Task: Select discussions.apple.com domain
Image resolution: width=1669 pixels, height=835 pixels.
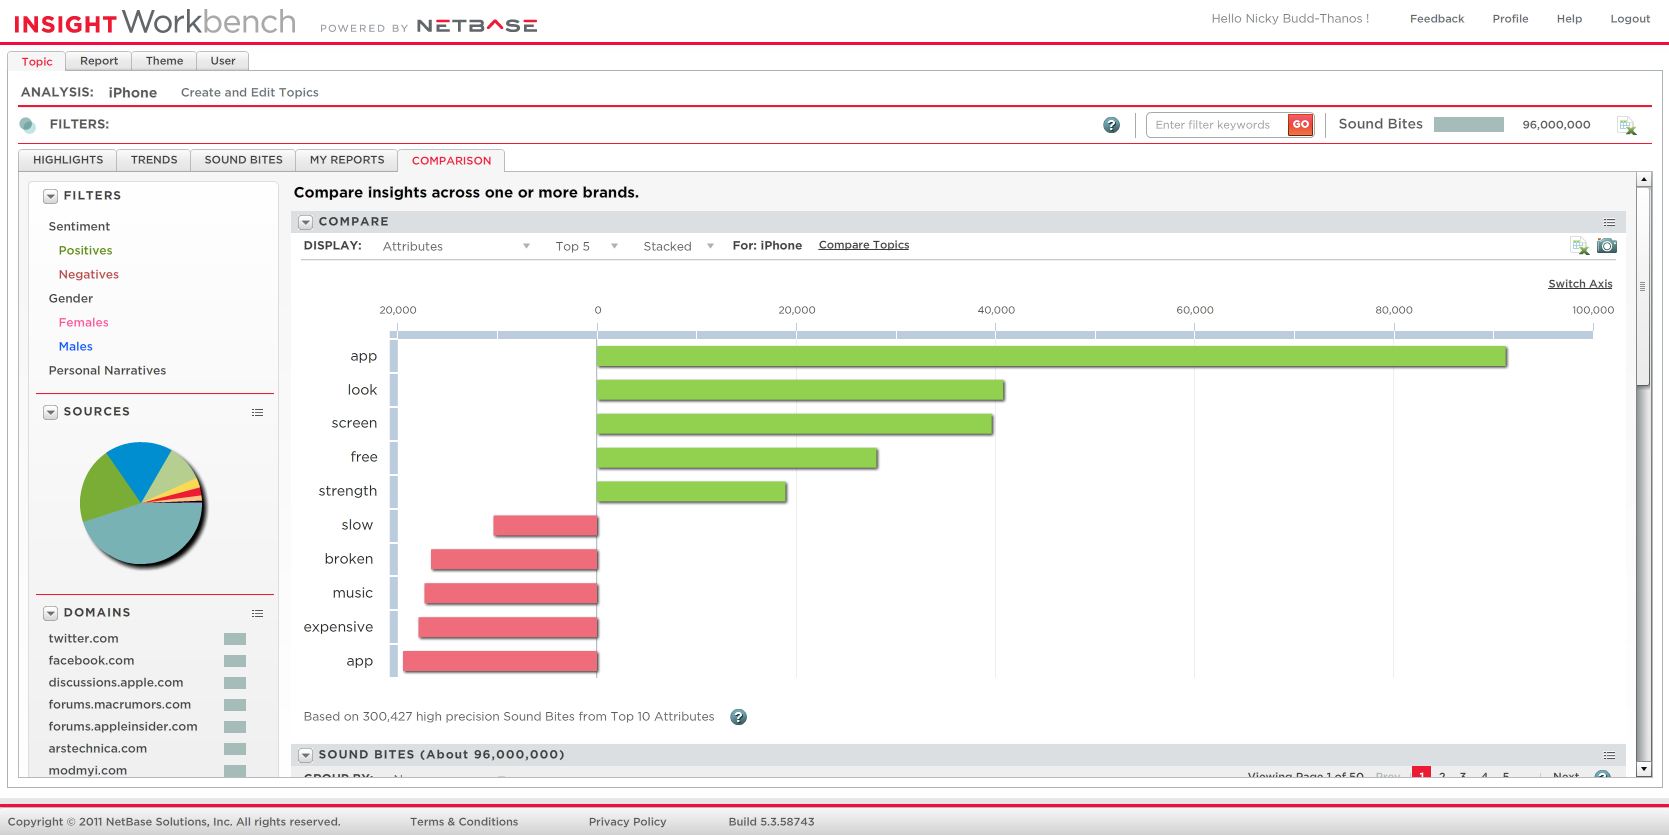Action: click(116, 683)
